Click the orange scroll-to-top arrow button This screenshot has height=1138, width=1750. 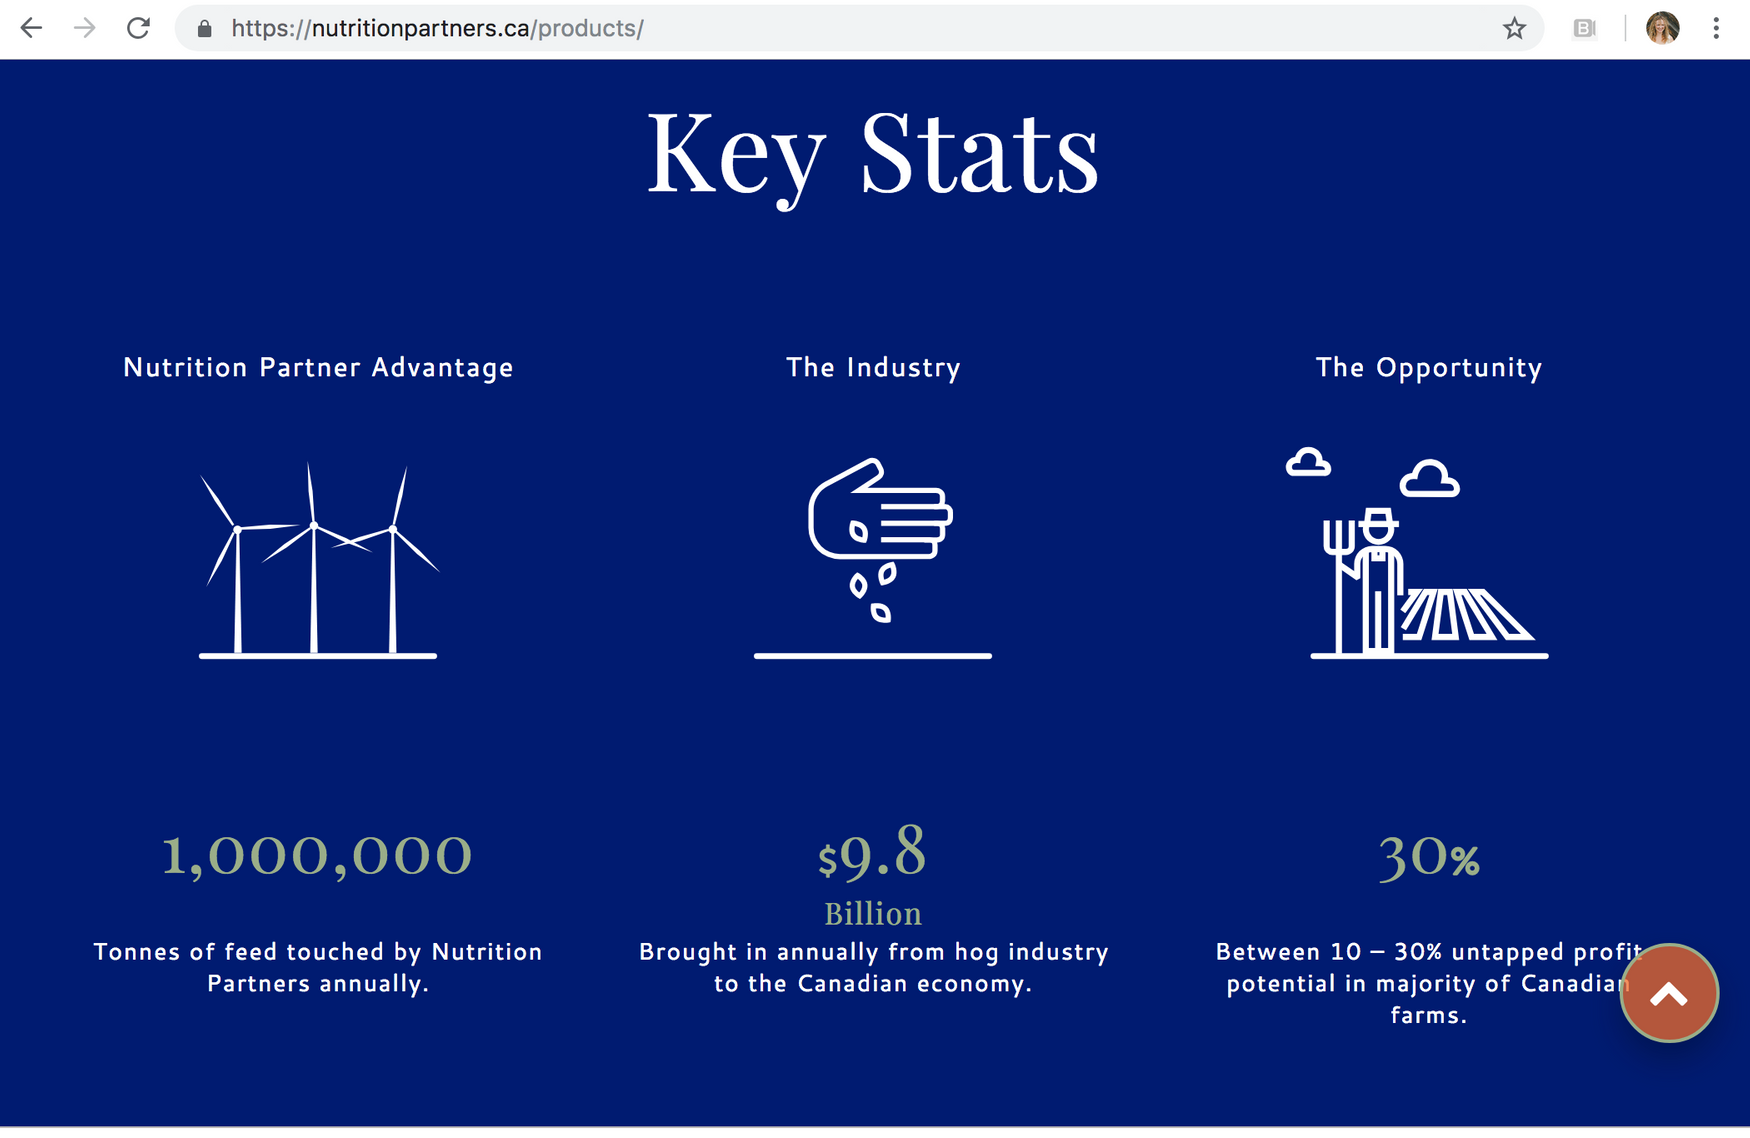point(1668,993)
